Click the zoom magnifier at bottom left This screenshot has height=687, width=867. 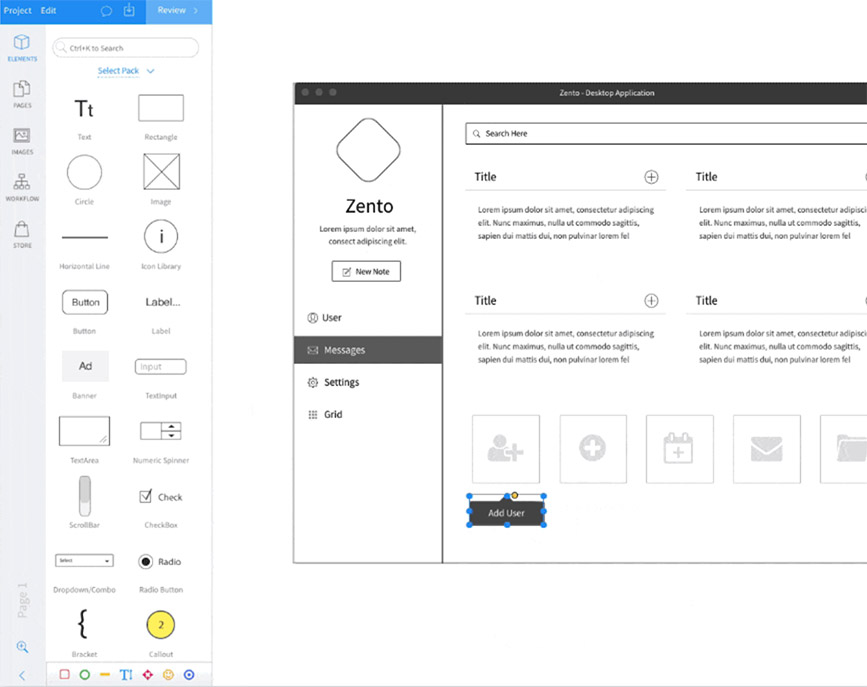point(22,648)
